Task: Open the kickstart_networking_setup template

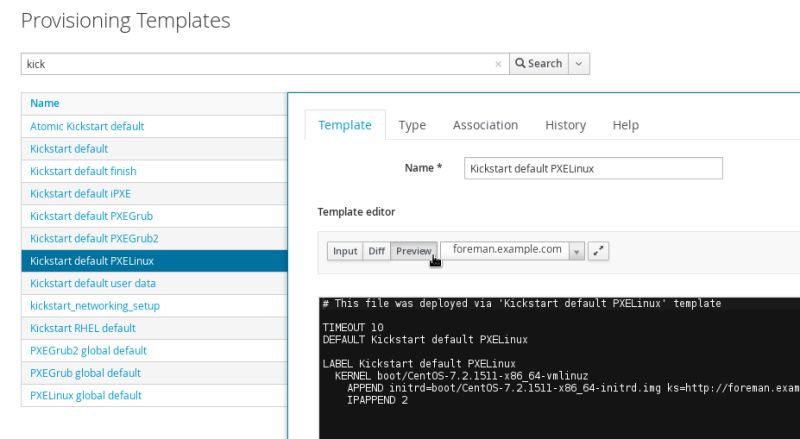Action: click(x=95, y=306)
